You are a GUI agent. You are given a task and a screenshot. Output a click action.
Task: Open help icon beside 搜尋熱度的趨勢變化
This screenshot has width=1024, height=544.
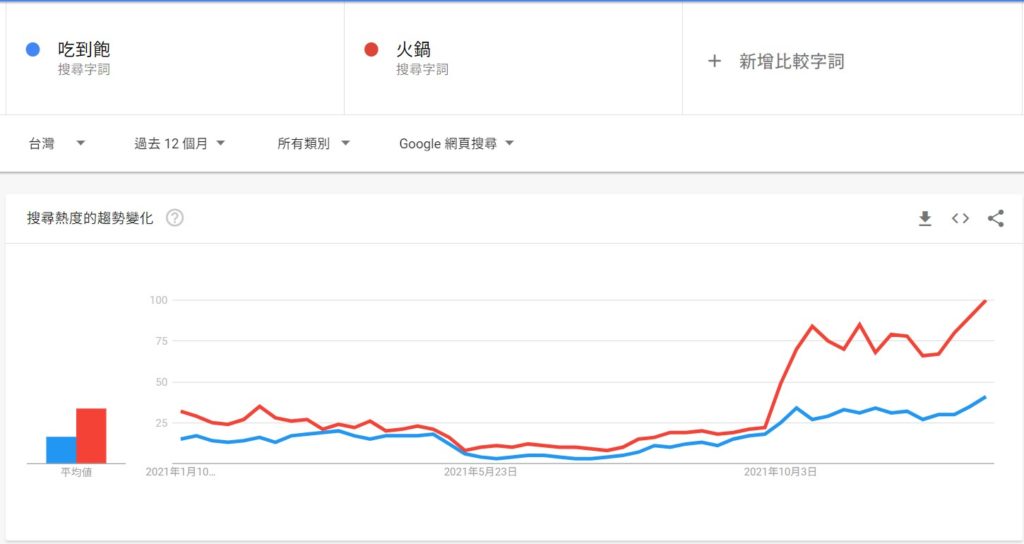(175, 218)
